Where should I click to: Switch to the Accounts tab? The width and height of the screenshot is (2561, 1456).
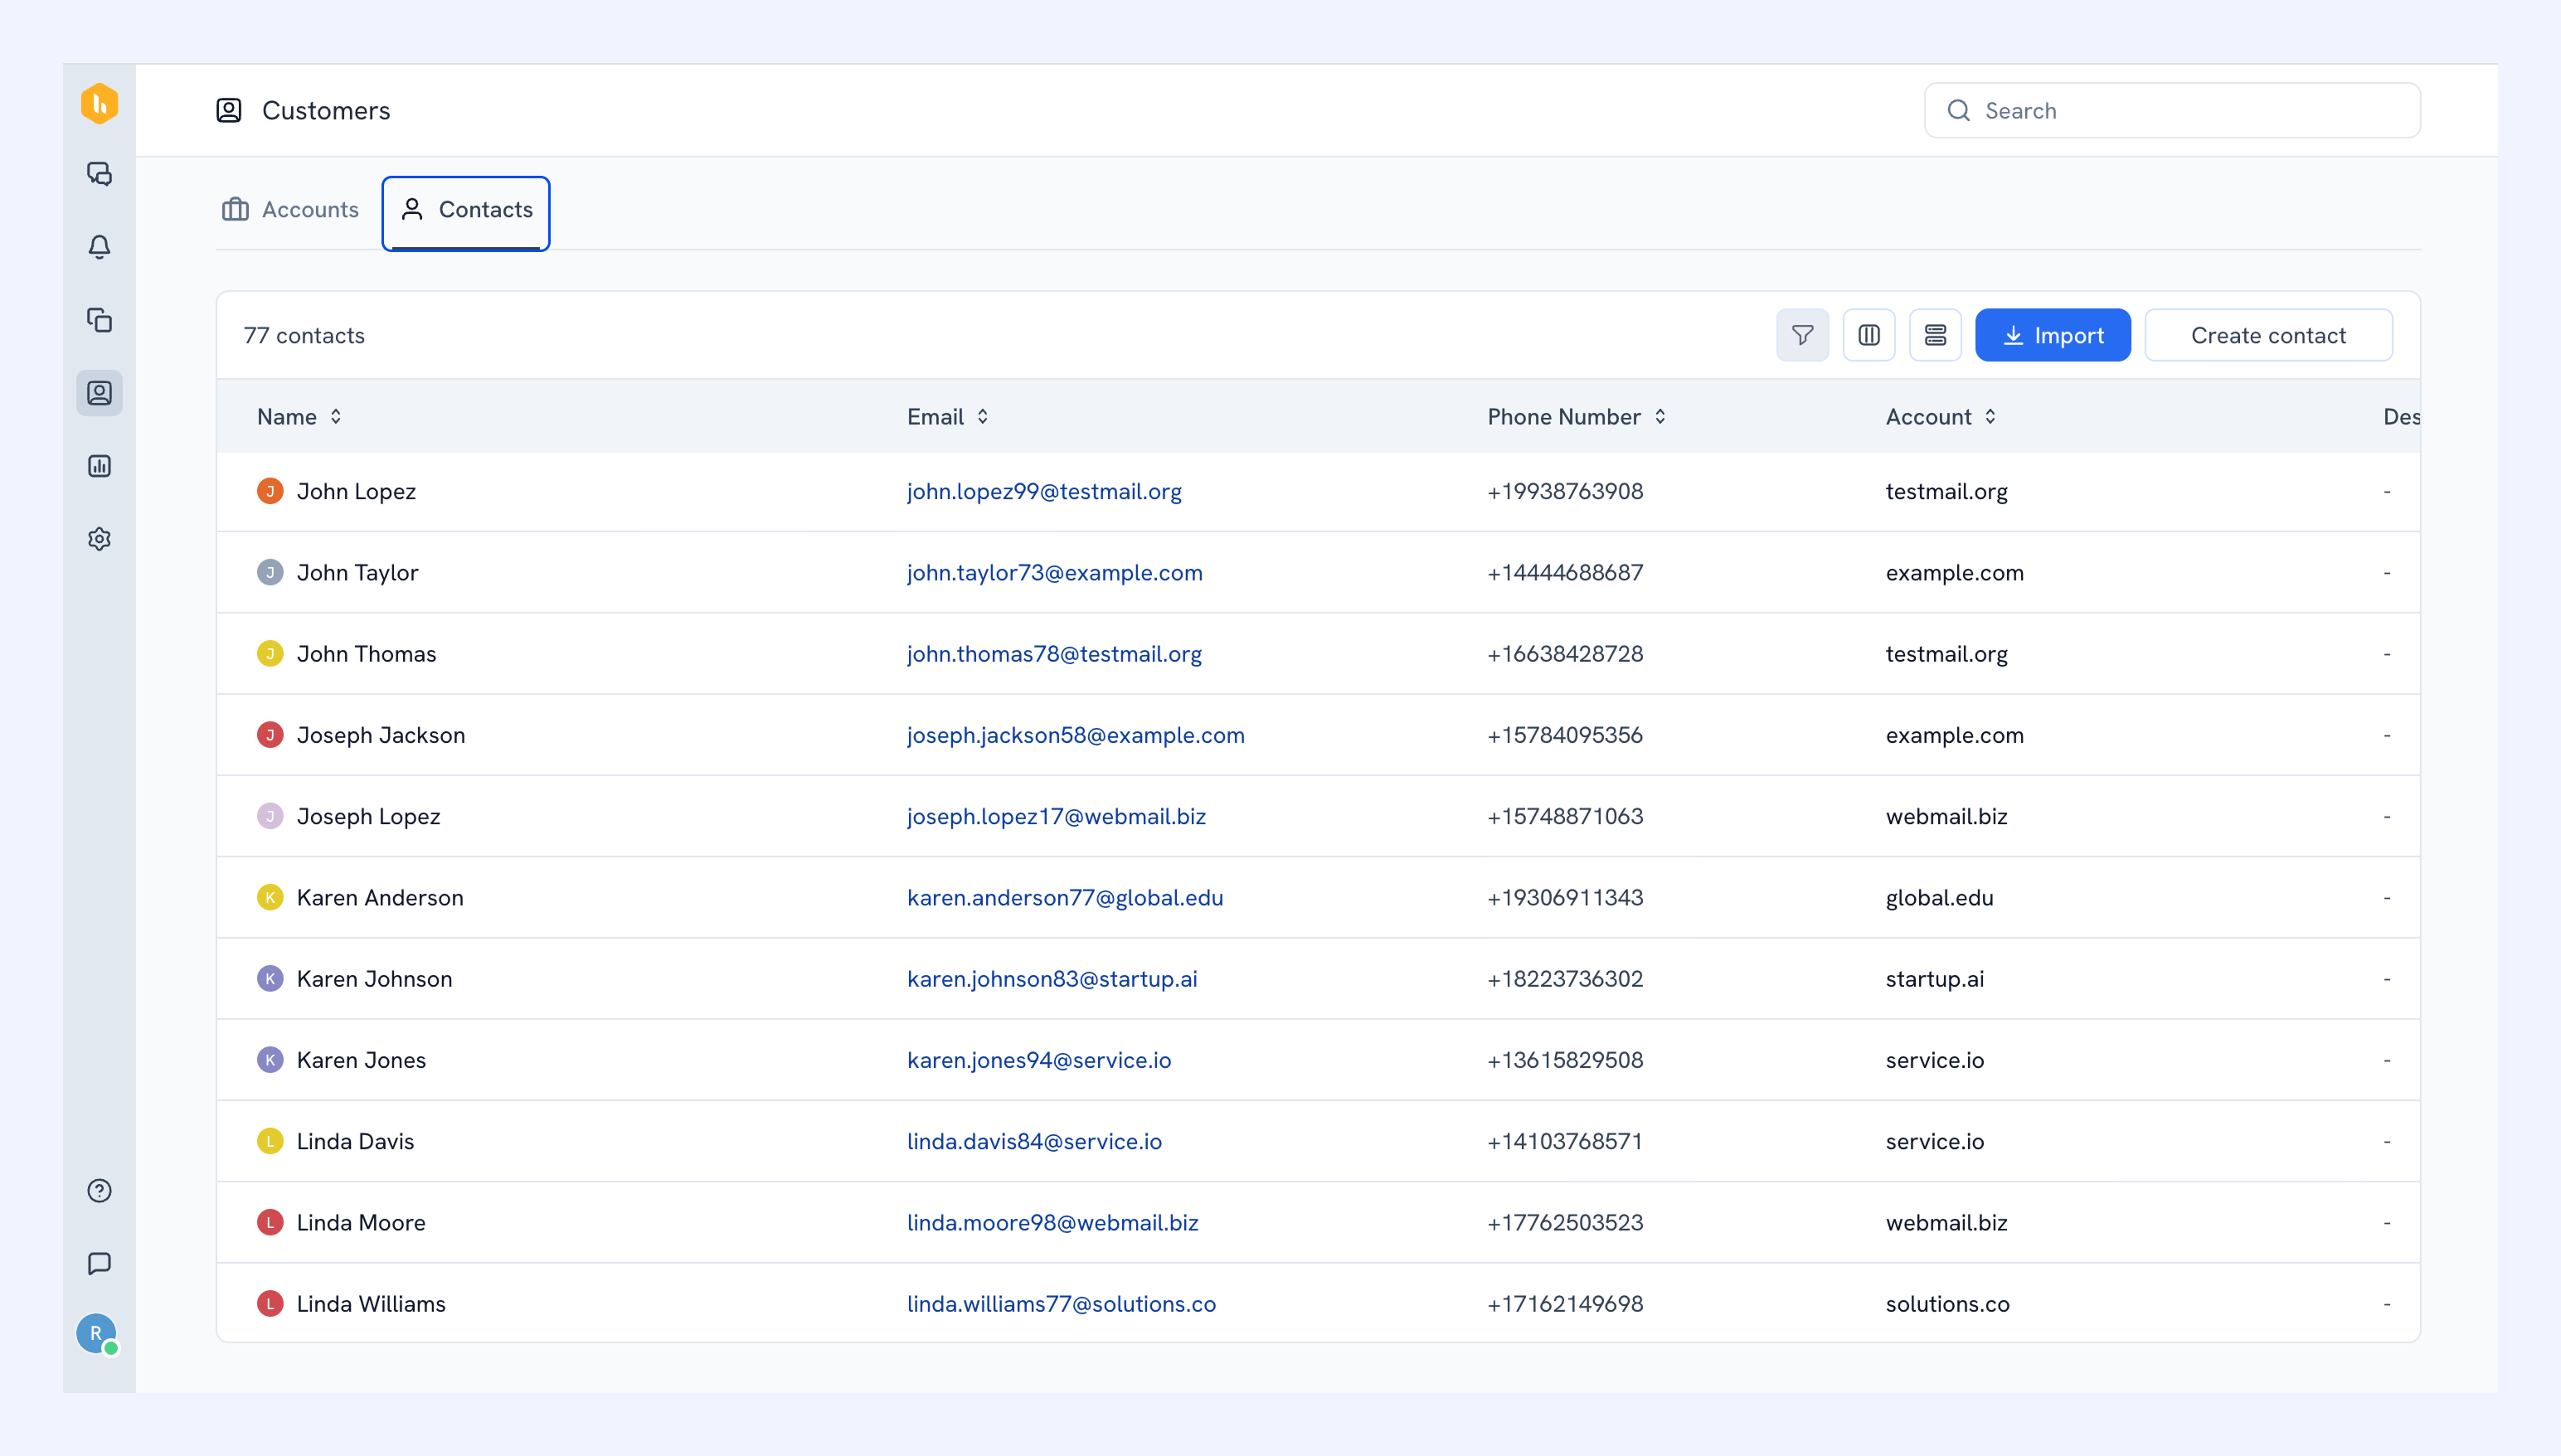[x=290, y=209]
